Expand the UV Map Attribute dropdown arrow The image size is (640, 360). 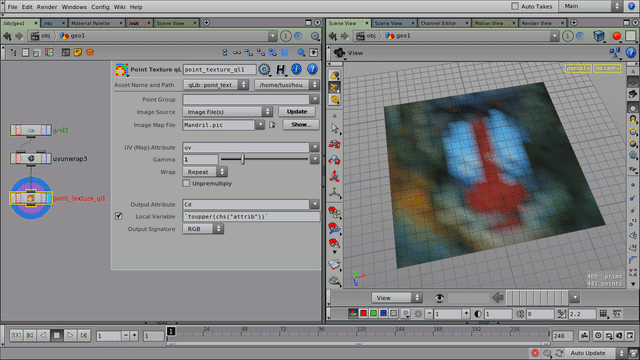[x=314, y=147]
